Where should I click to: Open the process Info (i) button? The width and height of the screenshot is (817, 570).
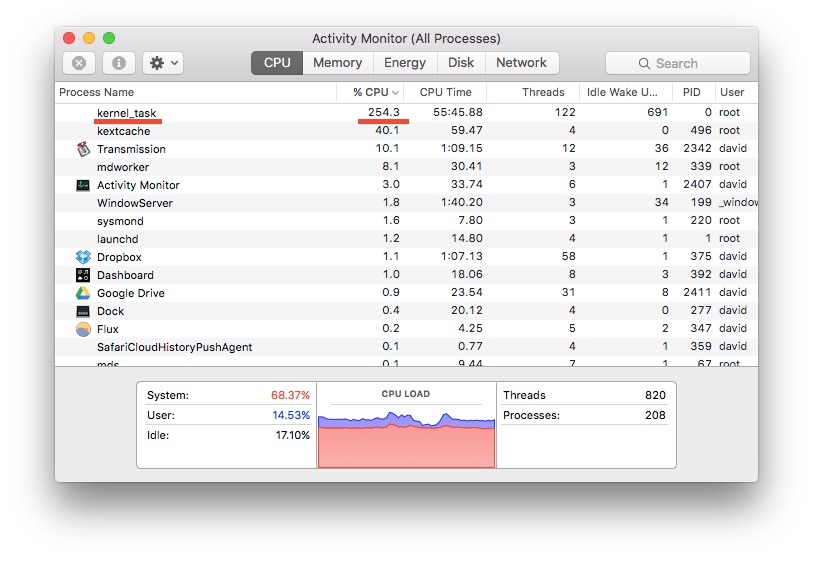pyautogui.click(x=119, y=63)
